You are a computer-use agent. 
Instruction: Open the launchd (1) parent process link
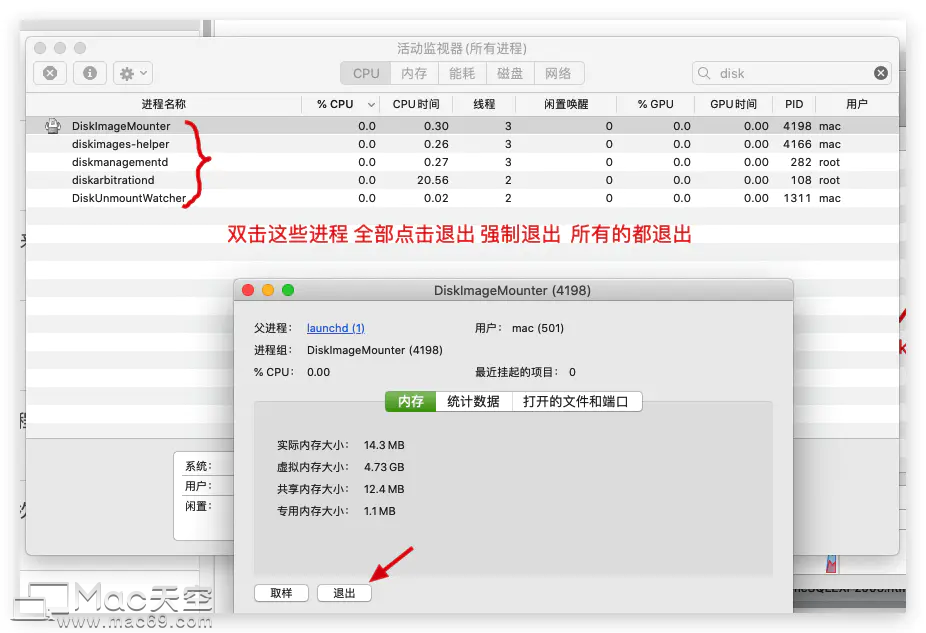coord(335,328)
